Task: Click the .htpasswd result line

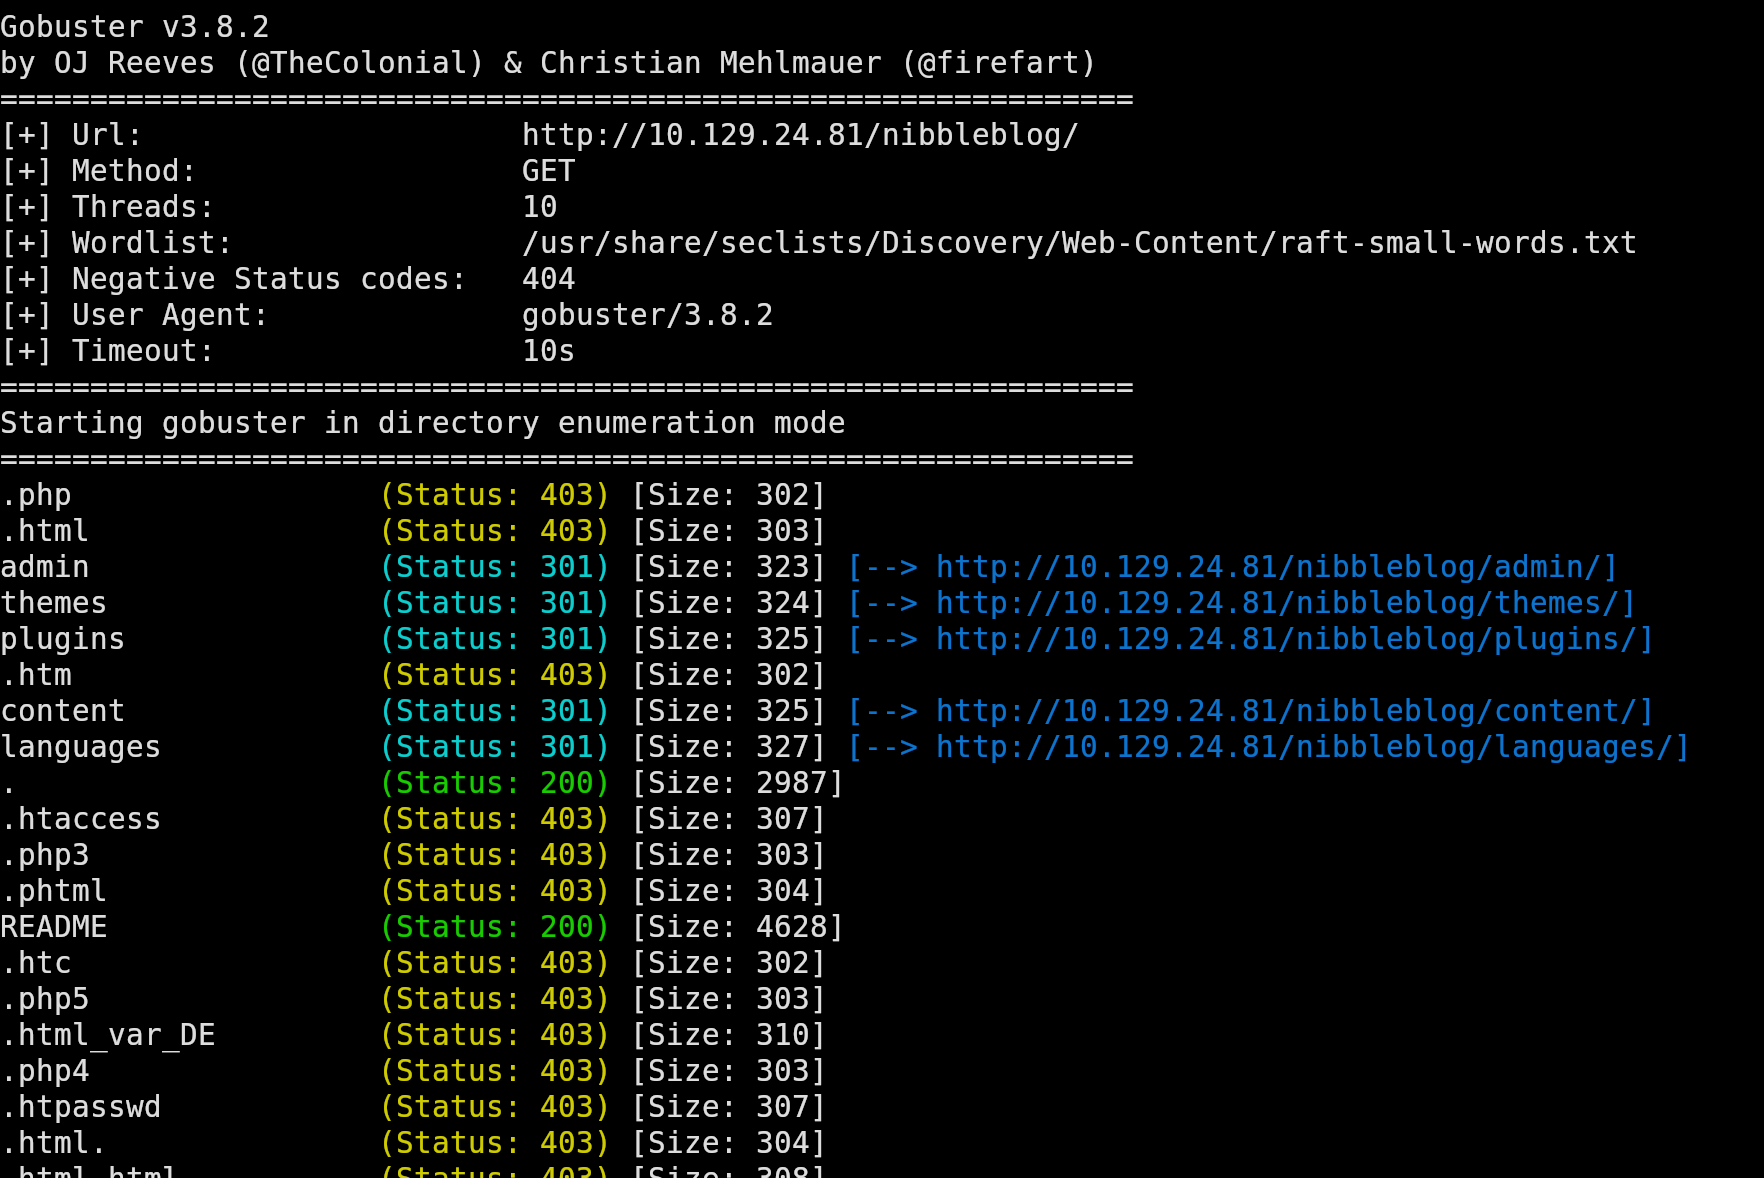Action: [80, 1106]
